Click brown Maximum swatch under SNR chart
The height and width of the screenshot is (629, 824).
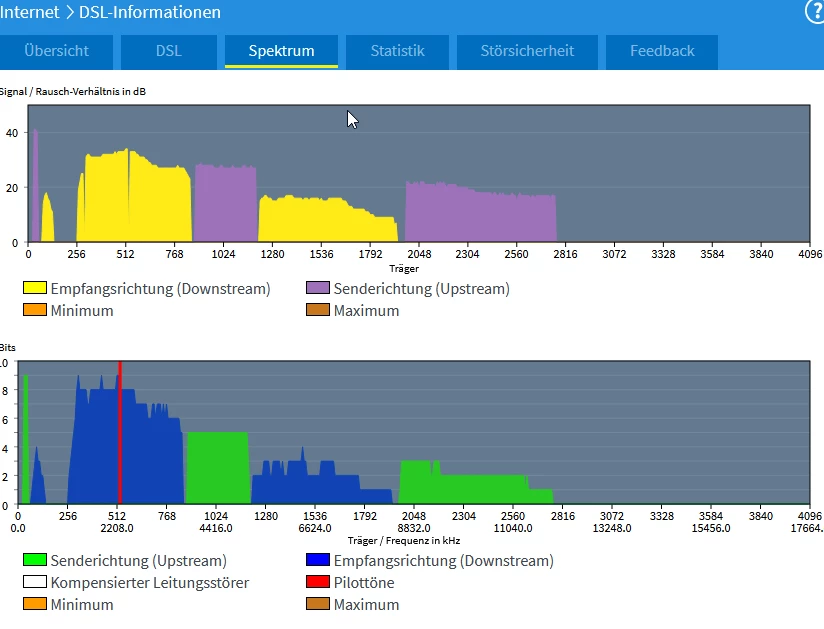[318, 311]
